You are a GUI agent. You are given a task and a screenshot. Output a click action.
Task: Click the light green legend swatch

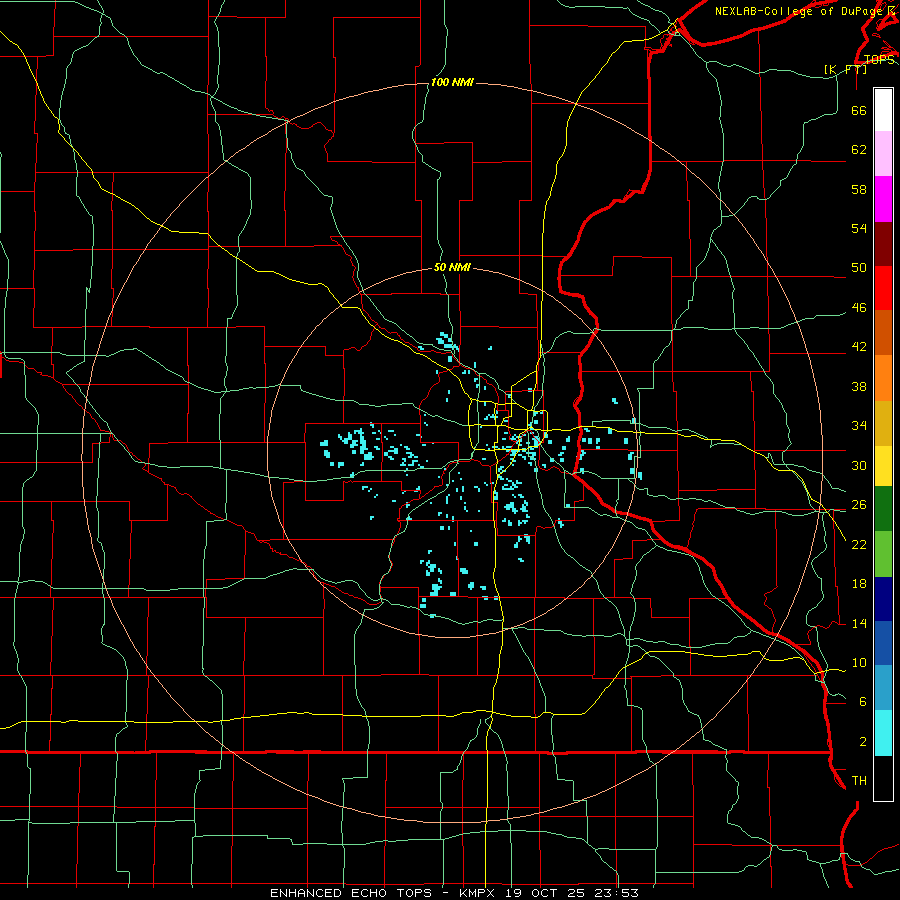pos(883,554)
